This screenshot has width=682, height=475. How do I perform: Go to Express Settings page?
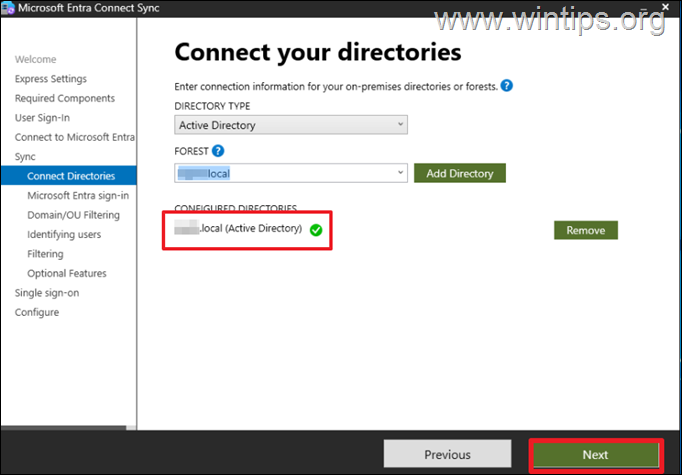click(x=51, y=79)
